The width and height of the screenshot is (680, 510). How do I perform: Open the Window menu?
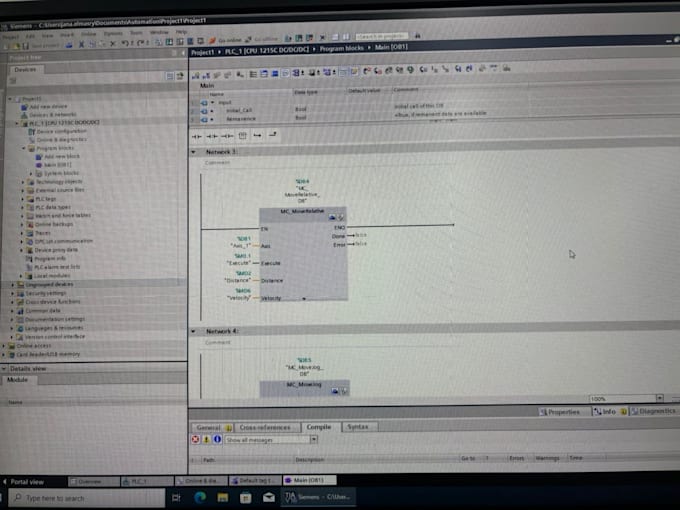159,32
